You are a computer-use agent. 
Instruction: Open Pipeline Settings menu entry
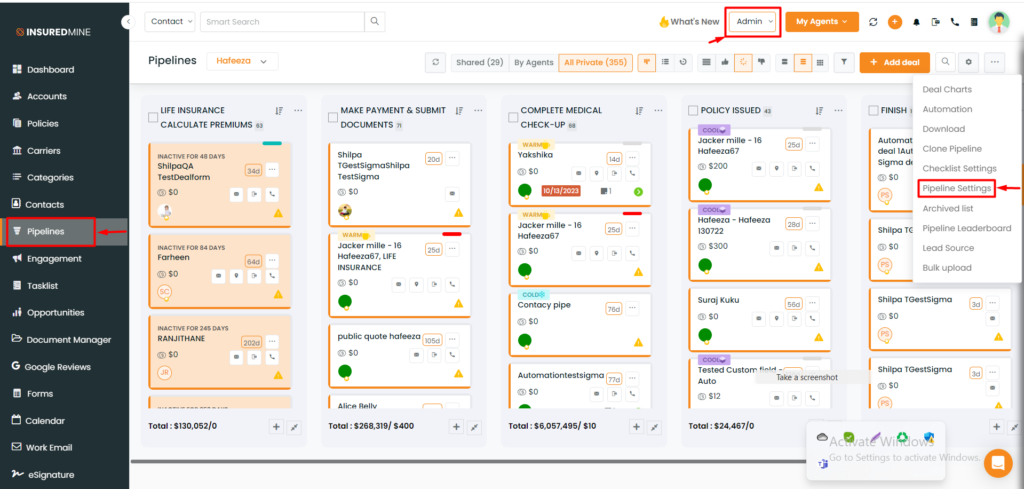[957, 189]
